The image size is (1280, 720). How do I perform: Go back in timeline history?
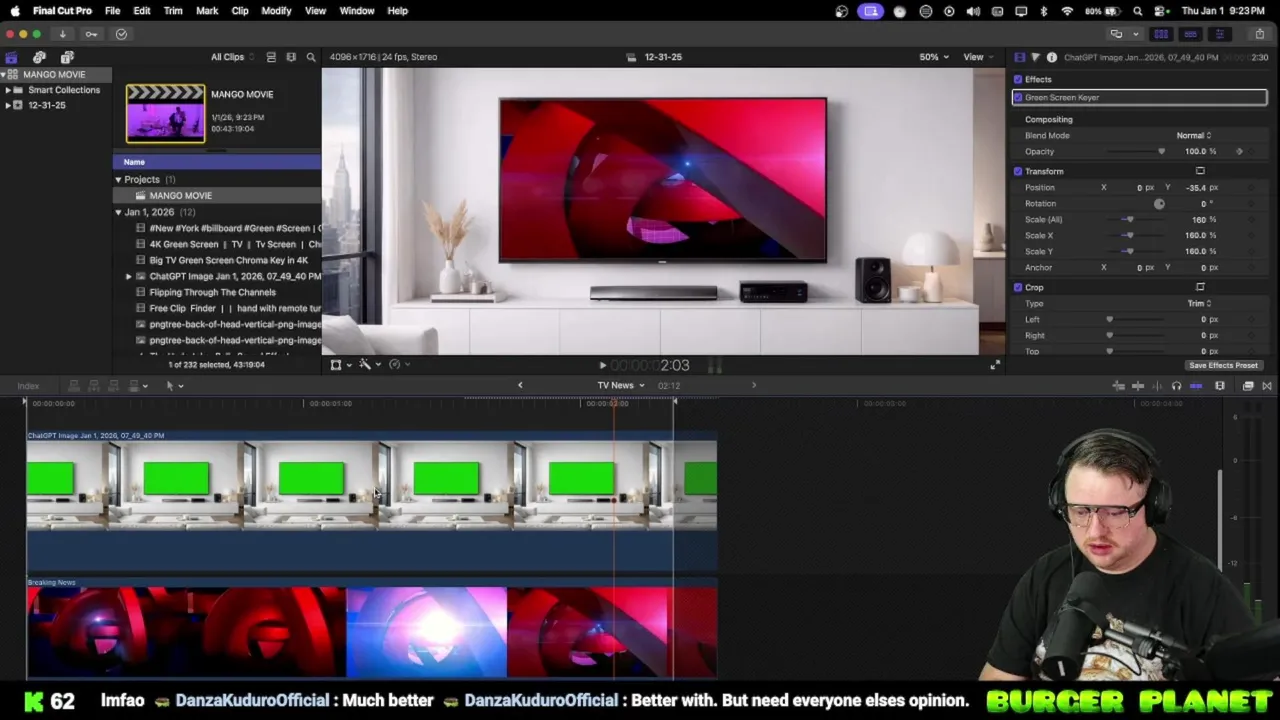[x=520, y=385]
